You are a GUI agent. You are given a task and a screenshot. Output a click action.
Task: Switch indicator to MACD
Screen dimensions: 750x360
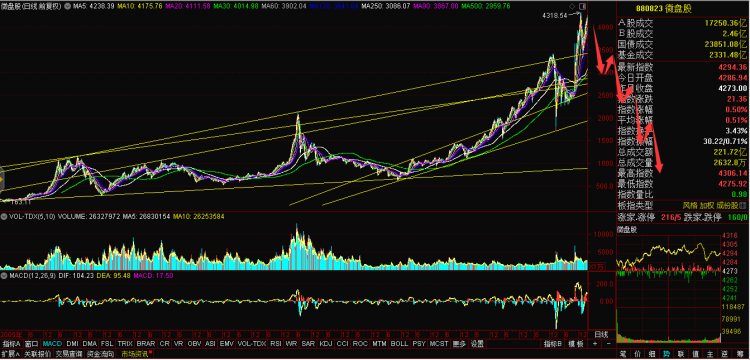(x=52, y=344)
